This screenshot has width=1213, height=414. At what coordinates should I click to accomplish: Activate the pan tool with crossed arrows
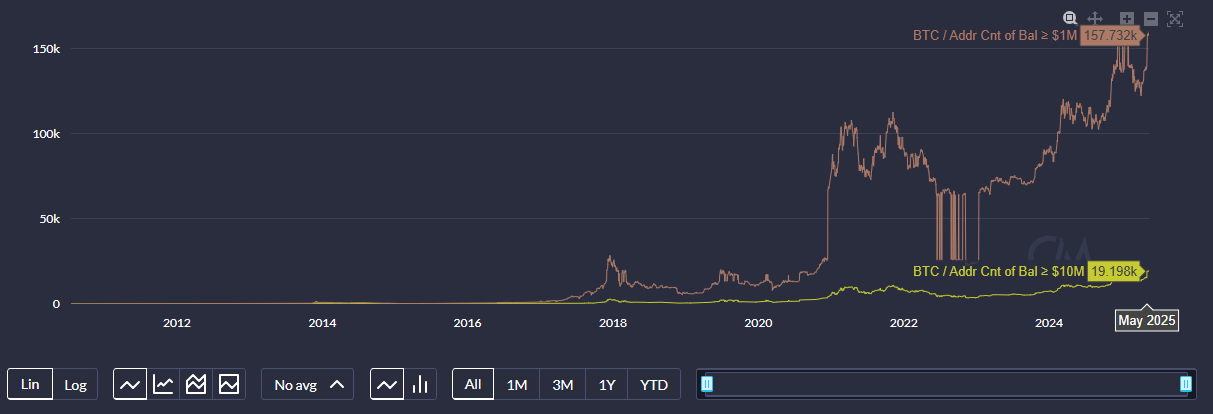[x=1094, y=18]
